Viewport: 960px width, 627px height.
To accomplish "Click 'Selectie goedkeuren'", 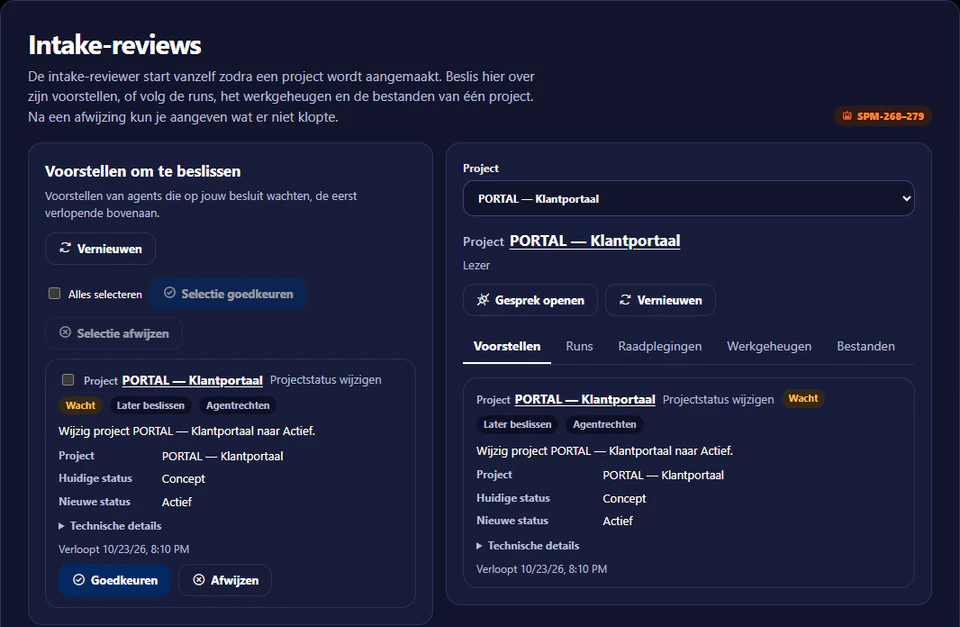I will point(228,294).
